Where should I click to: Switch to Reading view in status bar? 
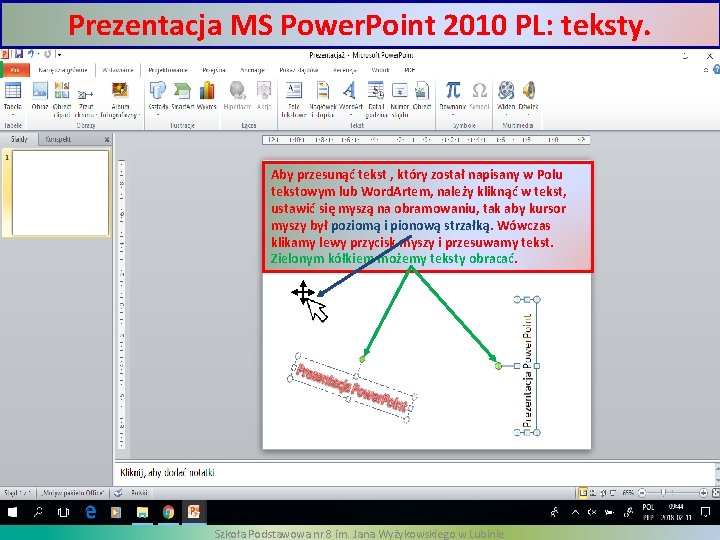pos(602,493)
